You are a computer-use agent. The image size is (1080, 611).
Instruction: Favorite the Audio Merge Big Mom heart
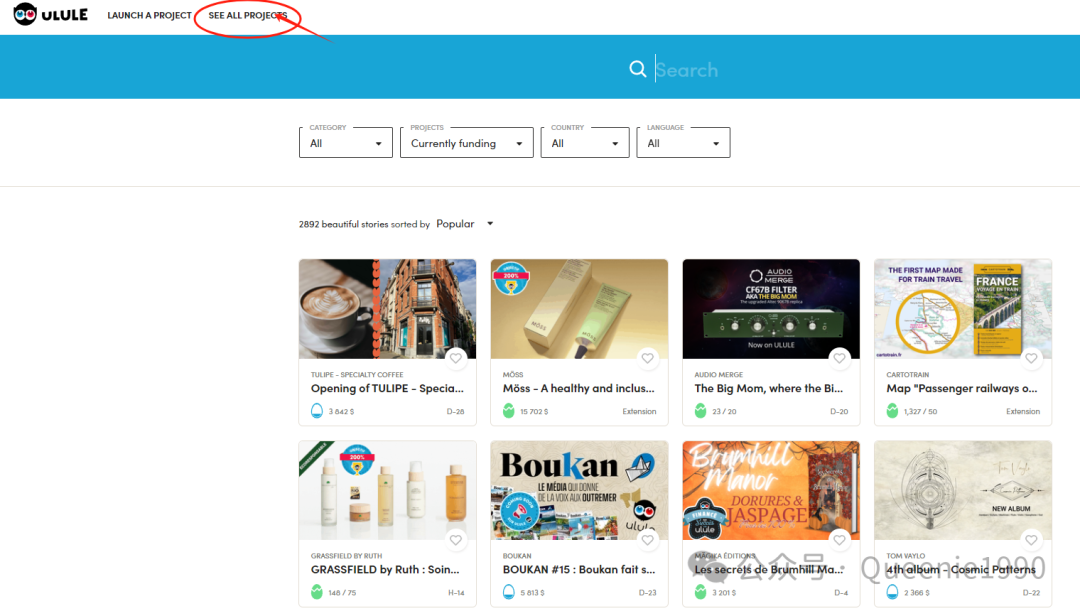pos(840,358)
